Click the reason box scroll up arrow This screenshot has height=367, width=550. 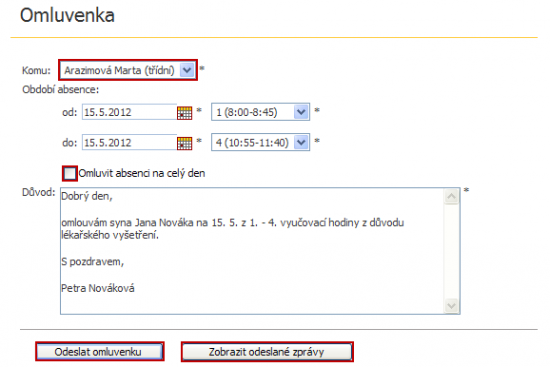click(451, 196)
